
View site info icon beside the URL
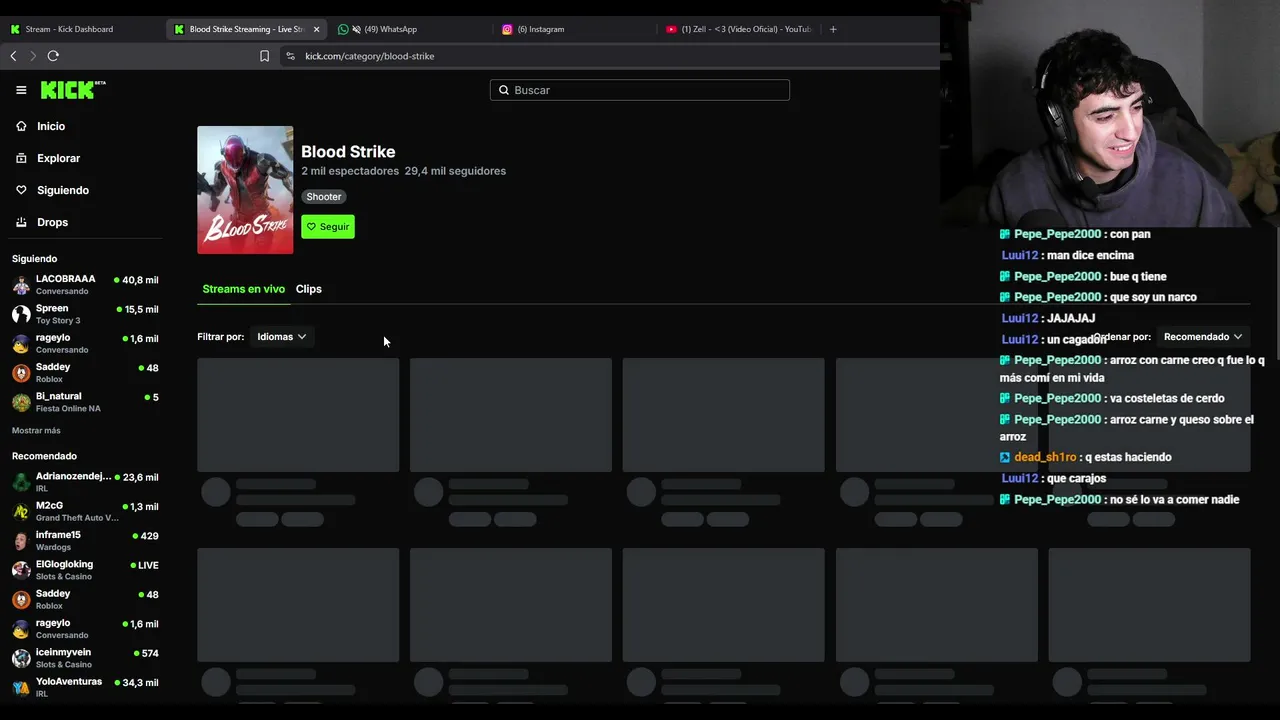pos(290,56)
